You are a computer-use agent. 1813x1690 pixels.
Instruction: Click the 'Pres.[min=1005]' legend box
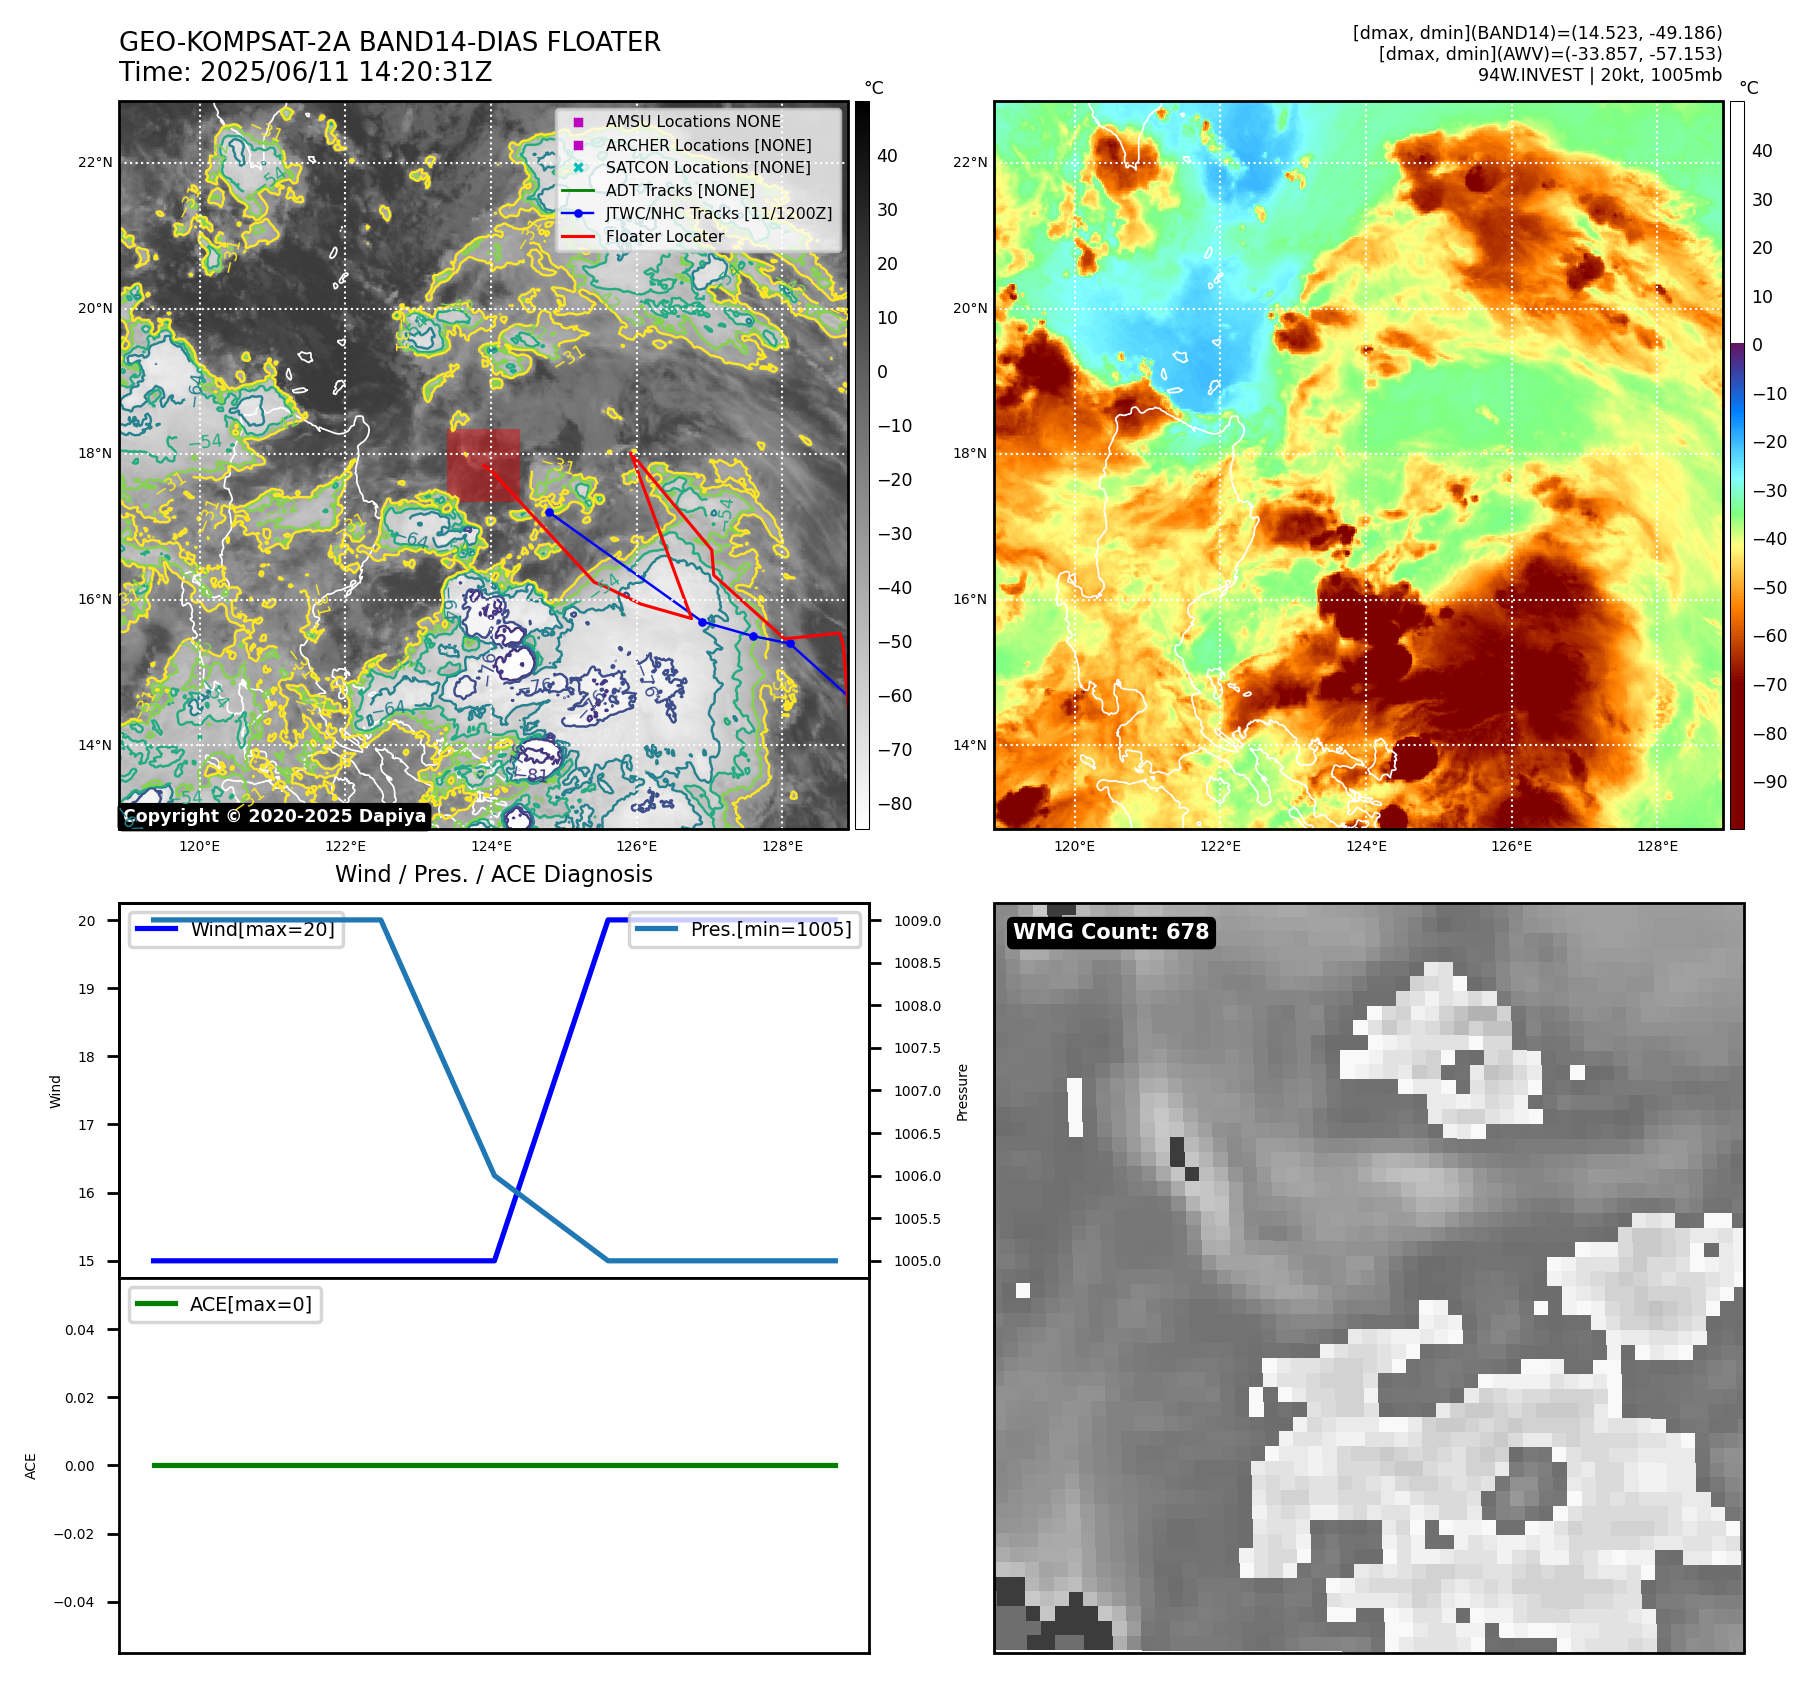(x=745, y=929)
